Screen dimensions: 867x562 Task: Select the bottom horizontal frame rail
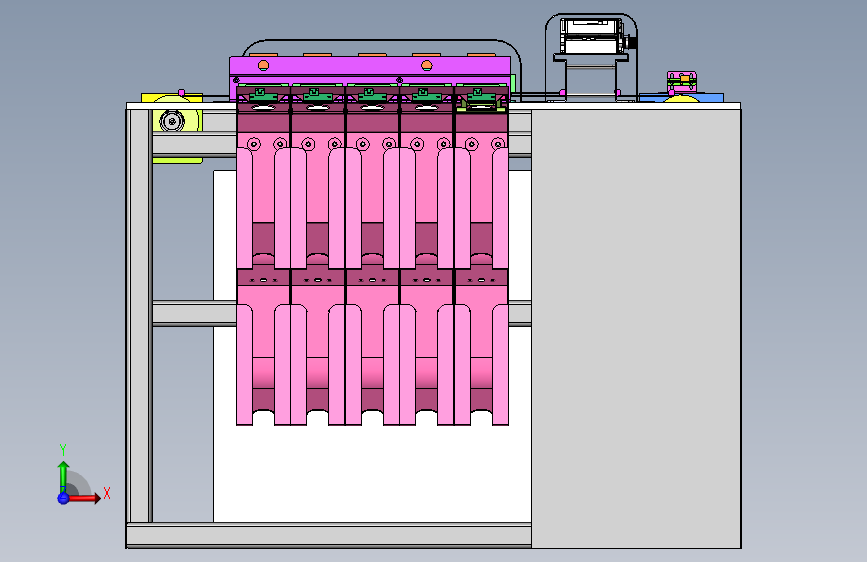coord(329,535)
